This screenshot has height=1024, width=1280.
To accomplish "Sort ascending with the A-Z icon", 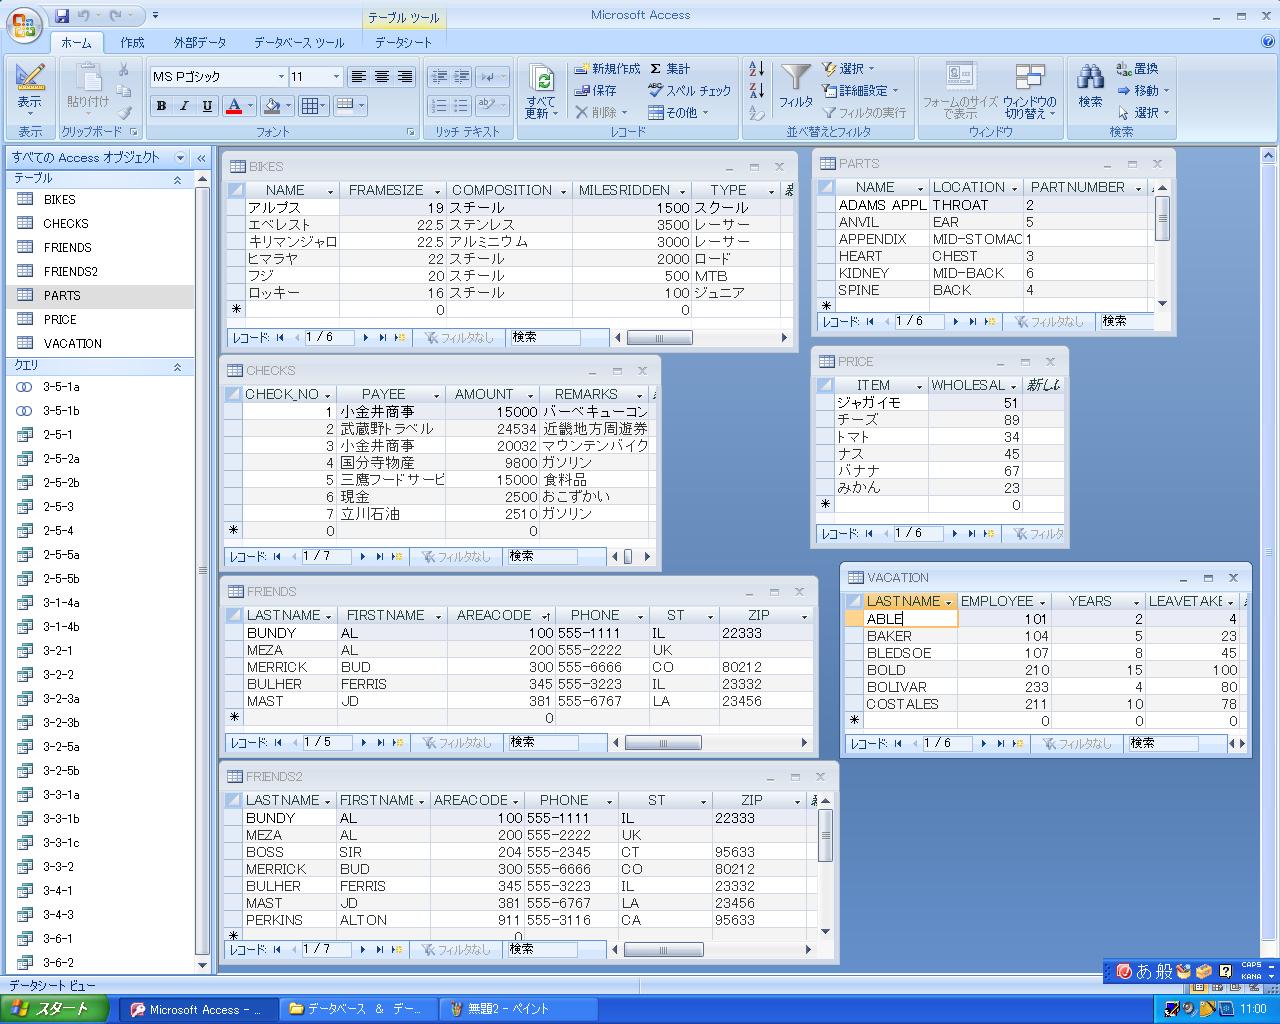I will 757,69.
